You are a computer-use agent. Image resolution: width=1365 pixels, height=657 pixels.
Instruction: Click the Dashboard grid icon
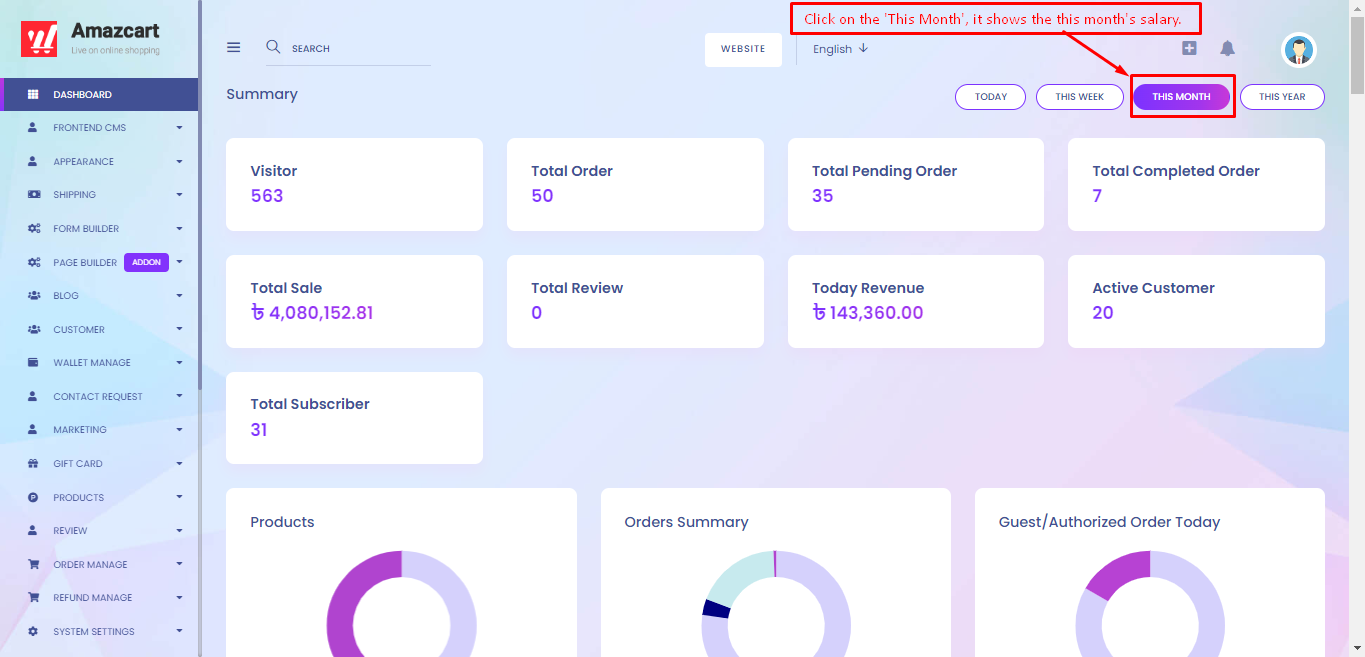pos(33,95)
